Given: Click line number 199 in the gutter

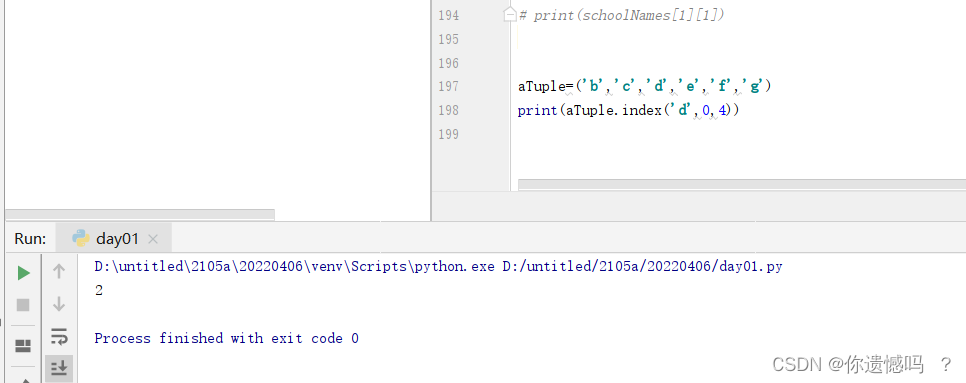Looking at the screenshot, I should click(448, 134).
